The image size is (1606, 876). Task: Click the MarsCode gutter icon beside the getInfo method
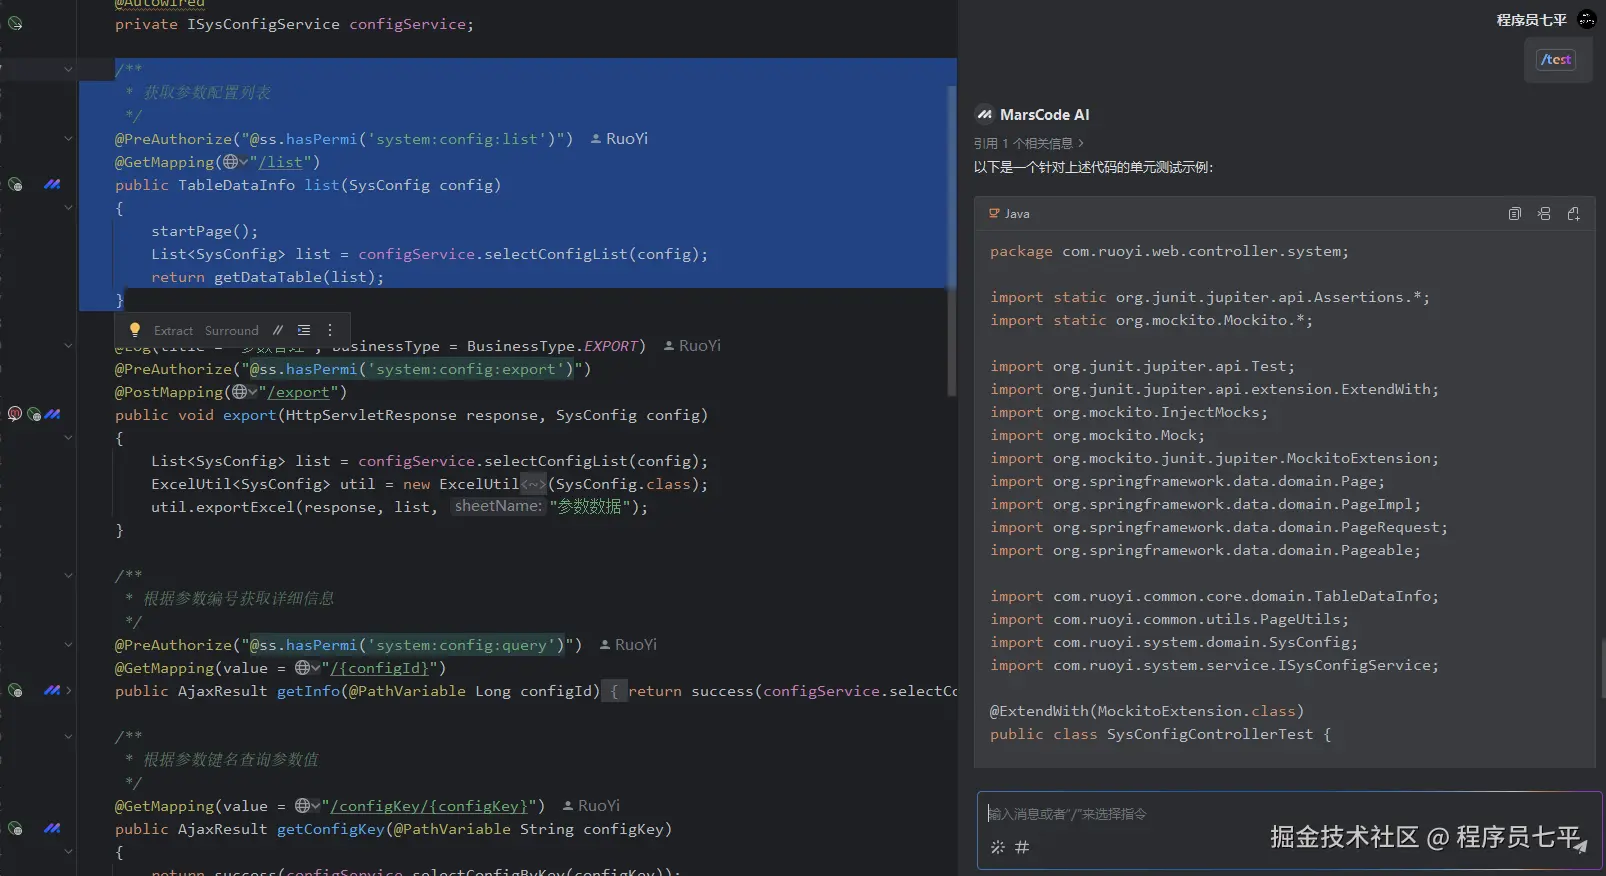(x=52, y=690)
